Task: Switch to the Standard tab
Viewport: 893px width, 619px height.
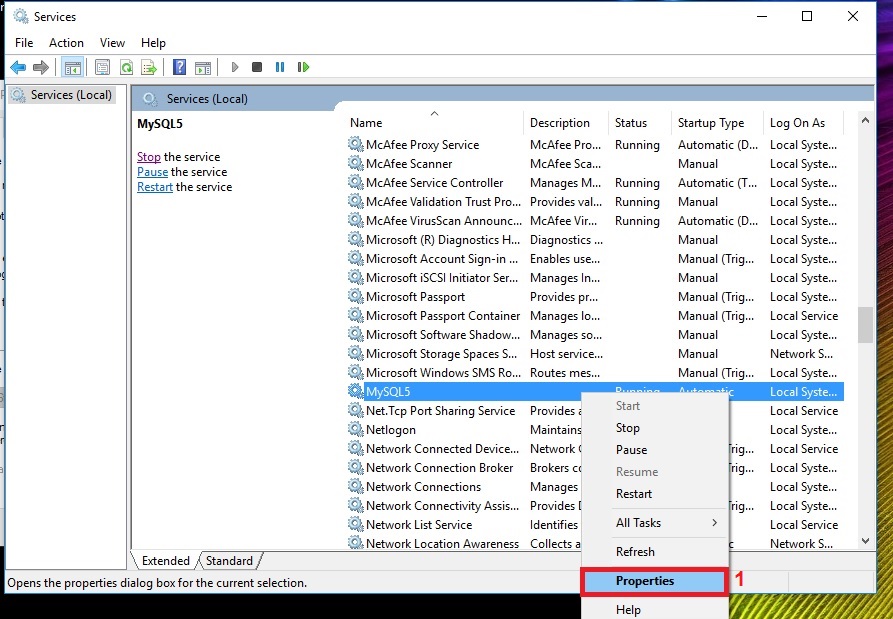Action: point(229,561)
